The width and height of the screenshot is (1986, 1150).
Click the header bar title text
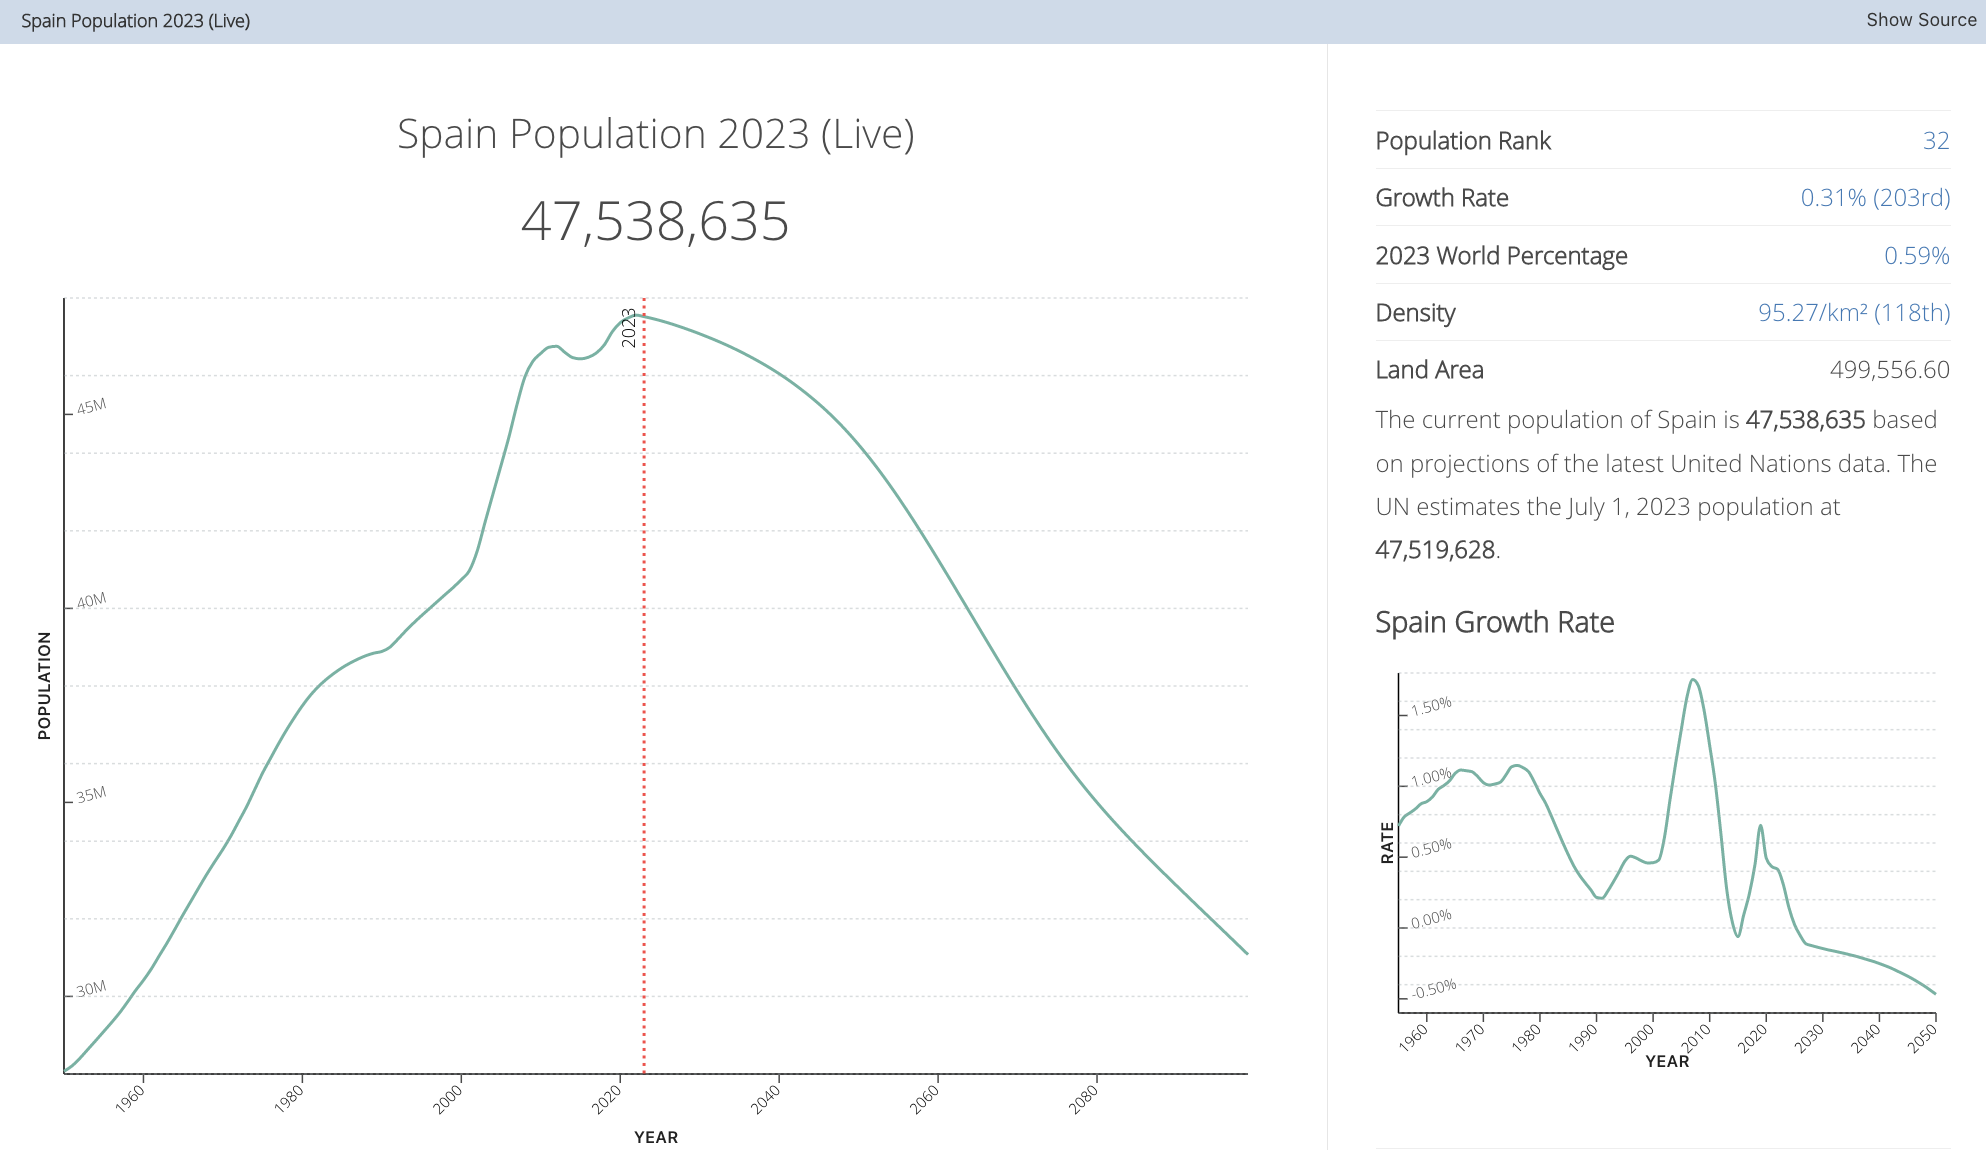click(135, 21)
